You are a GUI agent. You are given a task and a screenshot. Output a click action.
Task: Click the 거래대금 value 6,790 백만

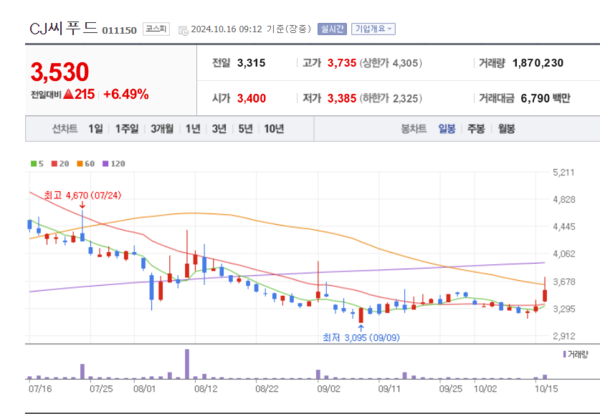[x=545, y=98]
